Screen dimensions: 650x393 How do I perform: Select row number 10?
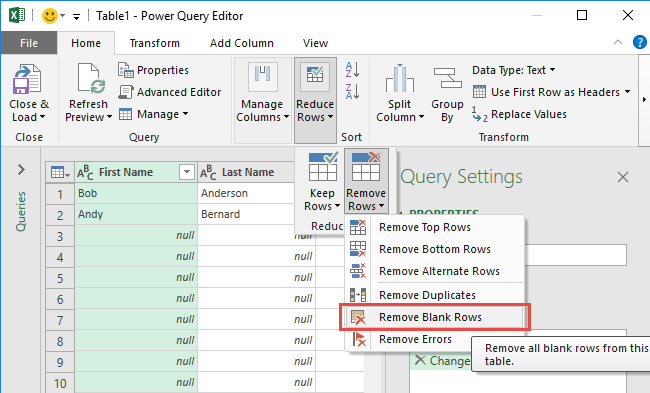click(x=60, y=383)
